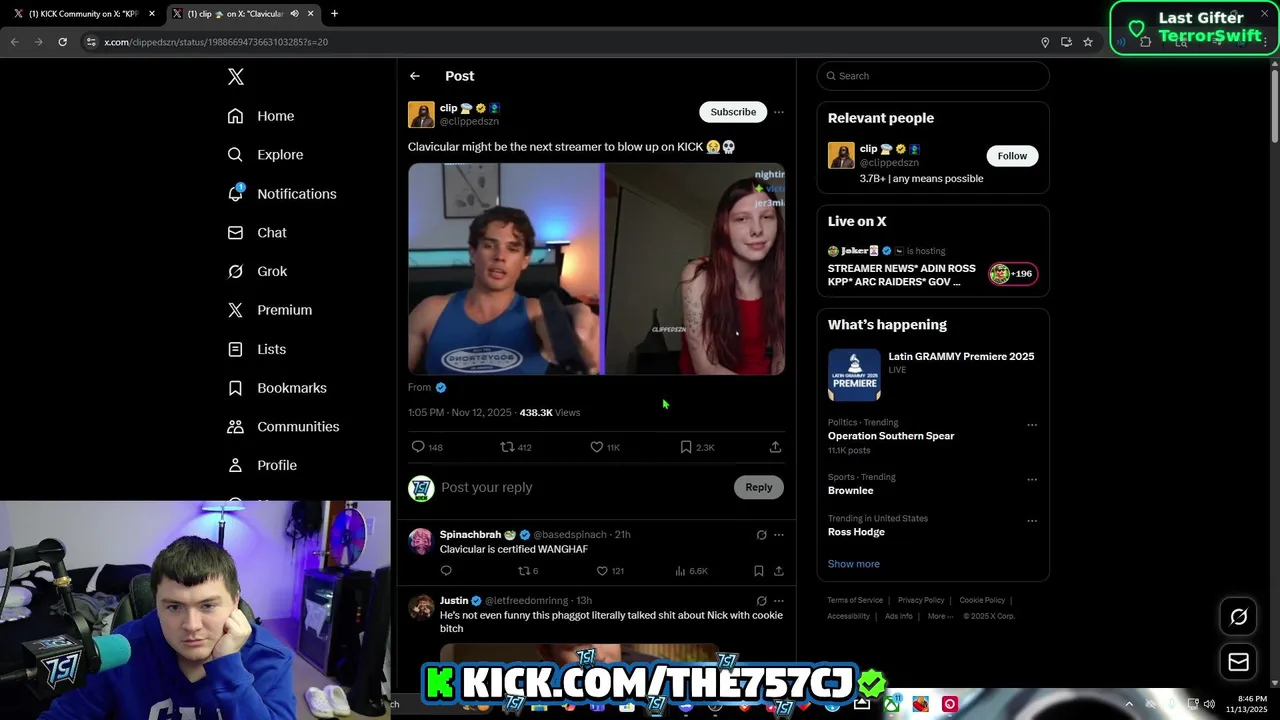Open Notifications in the sidebar
This screenshot has height=720, width=1280.
(282, 194)
